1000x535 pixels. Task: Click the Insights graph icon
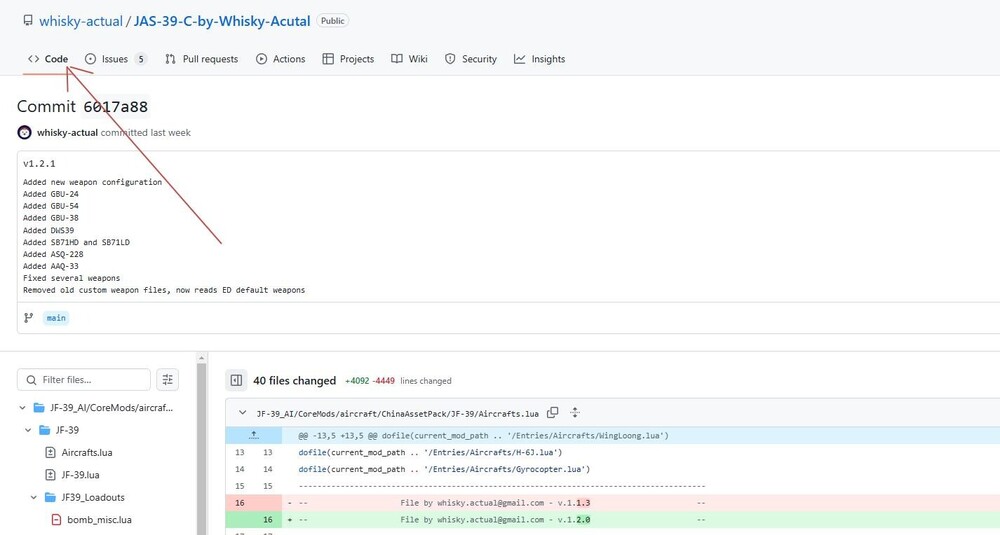click(520, 59)
